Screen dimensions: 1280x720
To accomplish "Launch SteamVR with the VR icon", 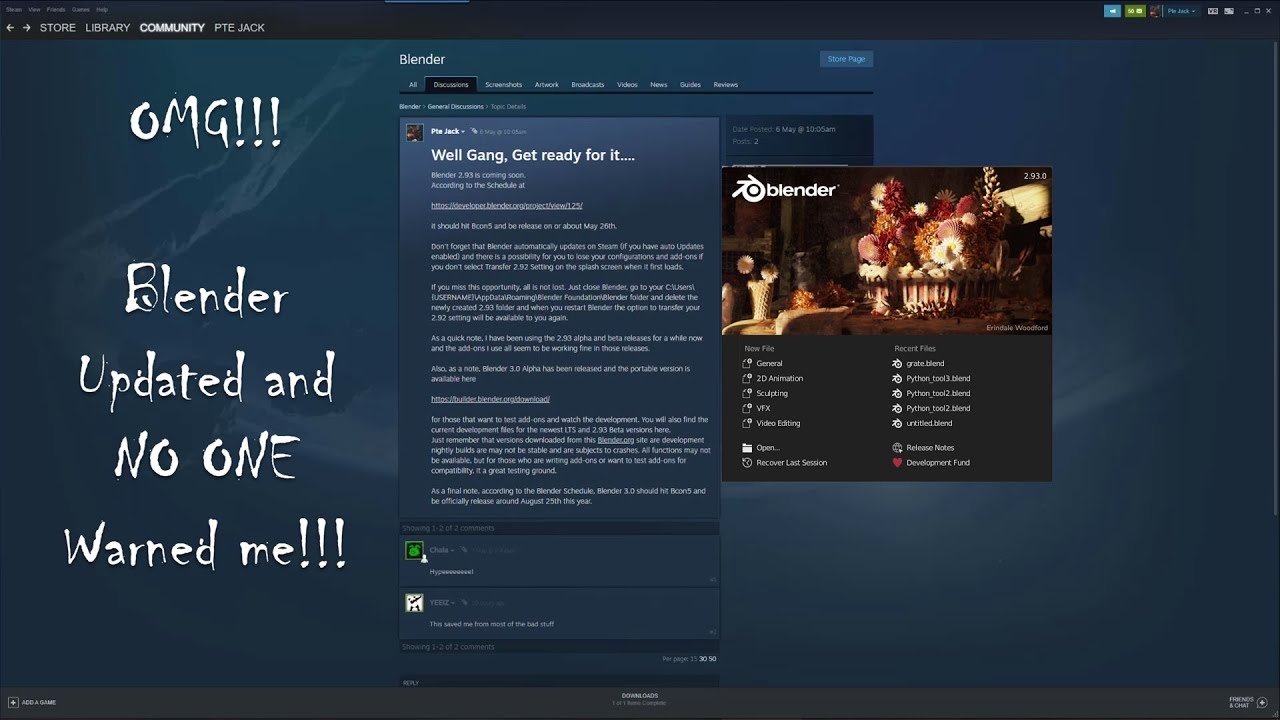I will click(1213, 11).
